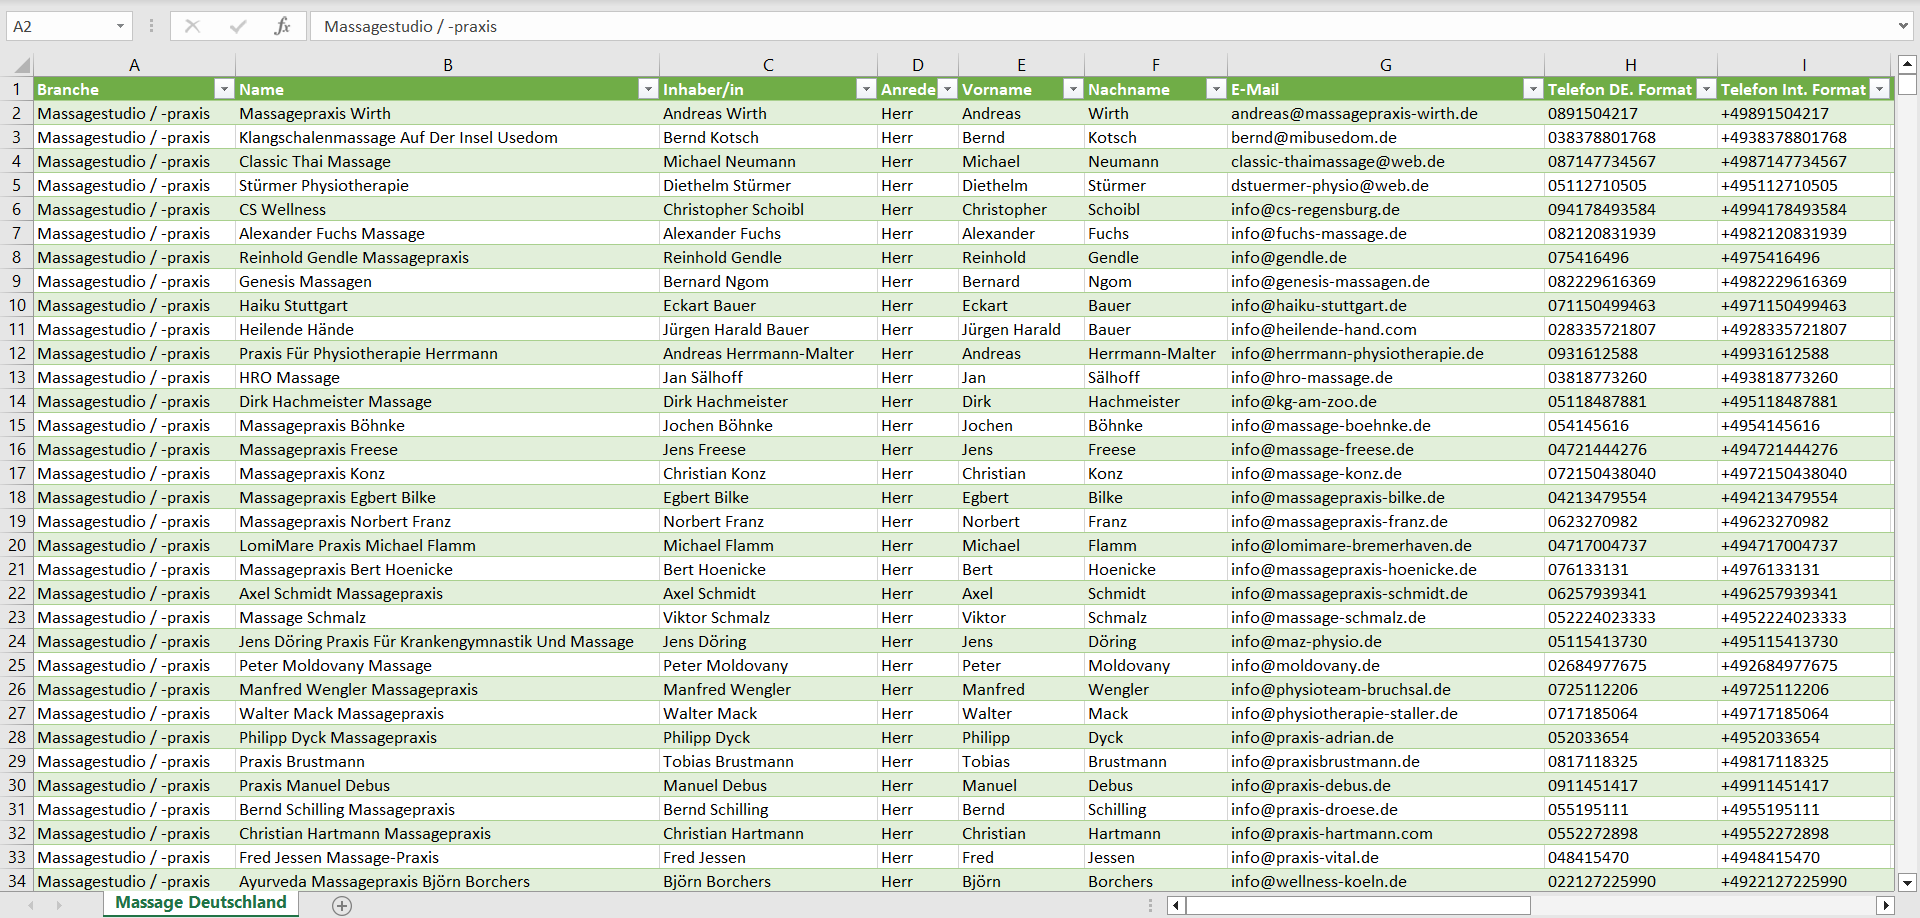The image size is (1920, 918).
Task: Click the Enter checkmark formula bar icon
Action: click(237, 26)
